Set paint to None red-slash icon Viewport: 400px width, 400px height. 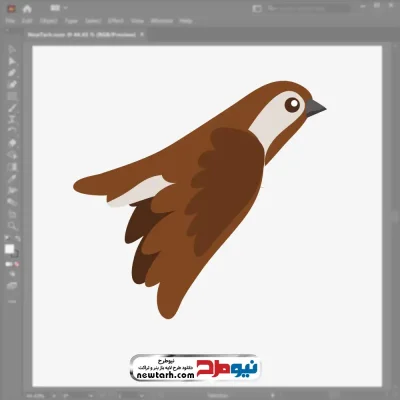(17, 264)
